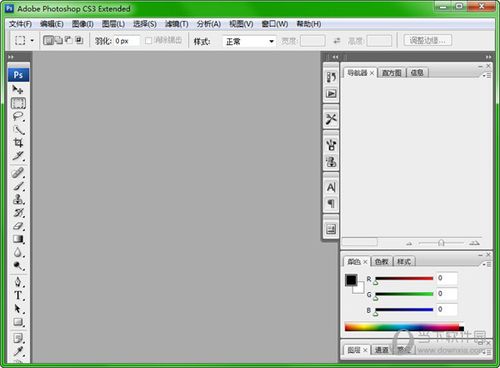Select the Brush tool
The image size is (500, 368).
18,186
